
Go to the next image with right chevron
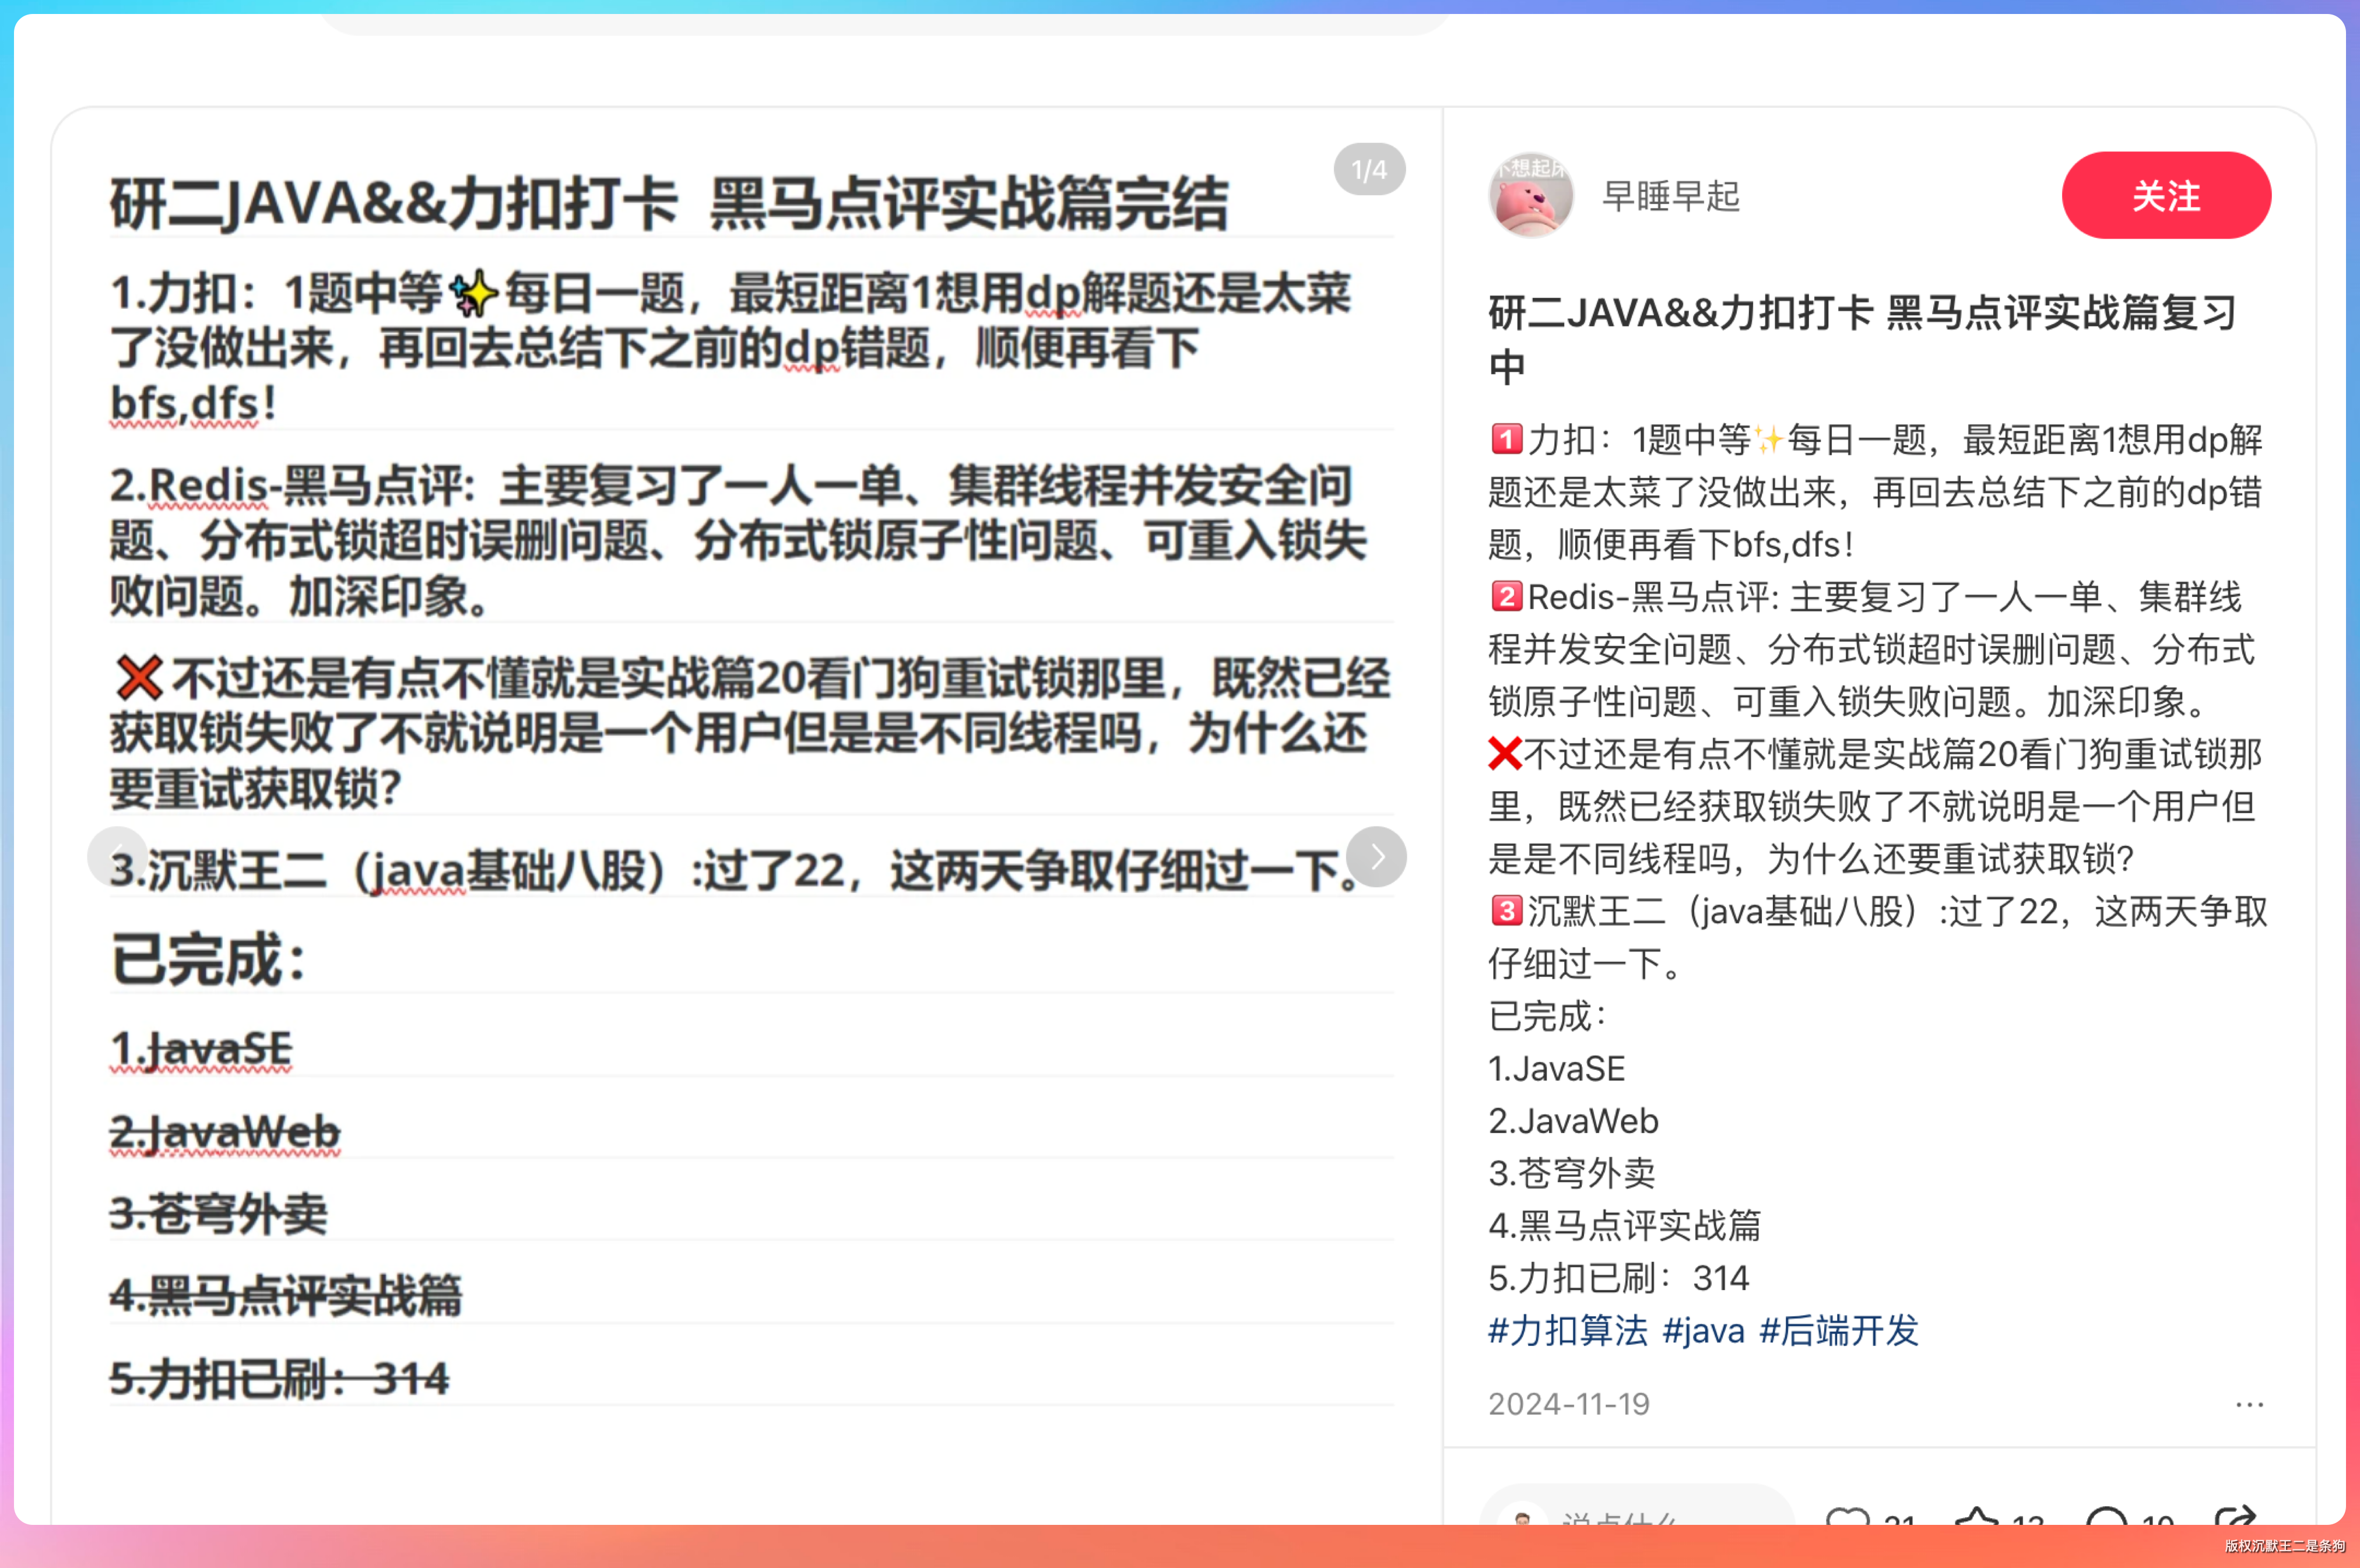point(1376,857)
